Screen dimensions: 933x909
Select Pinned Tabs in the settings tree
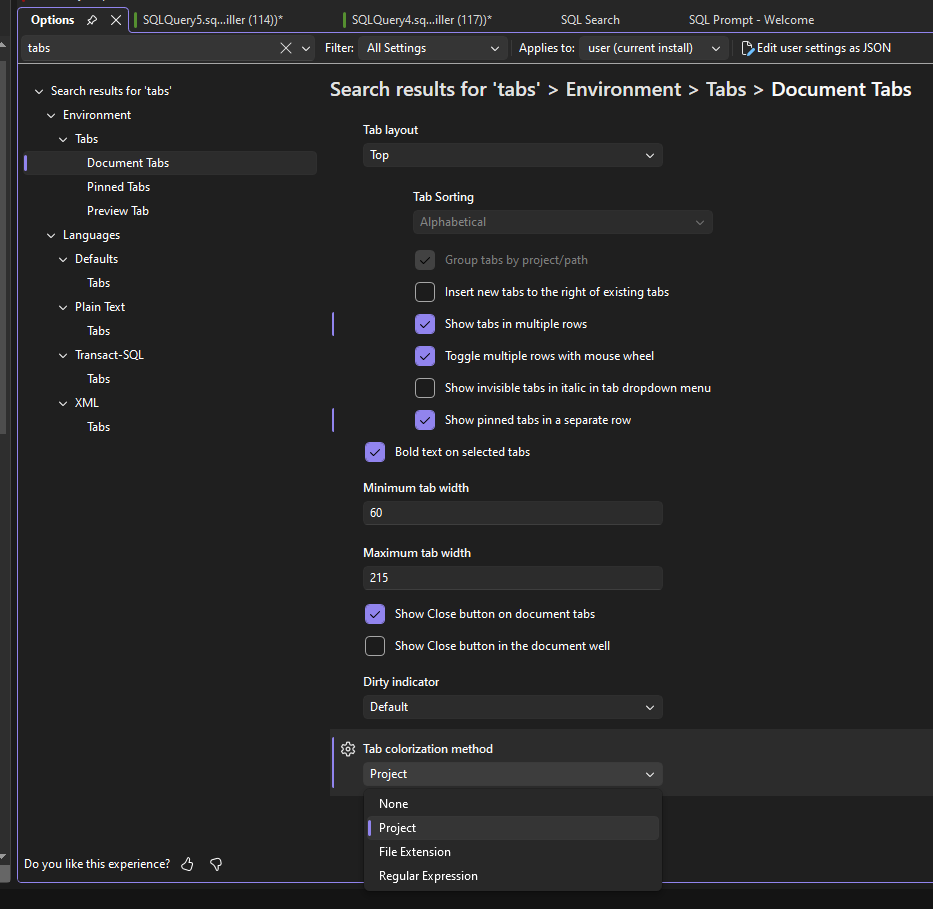pyautogui.click(x=118, y=187)
